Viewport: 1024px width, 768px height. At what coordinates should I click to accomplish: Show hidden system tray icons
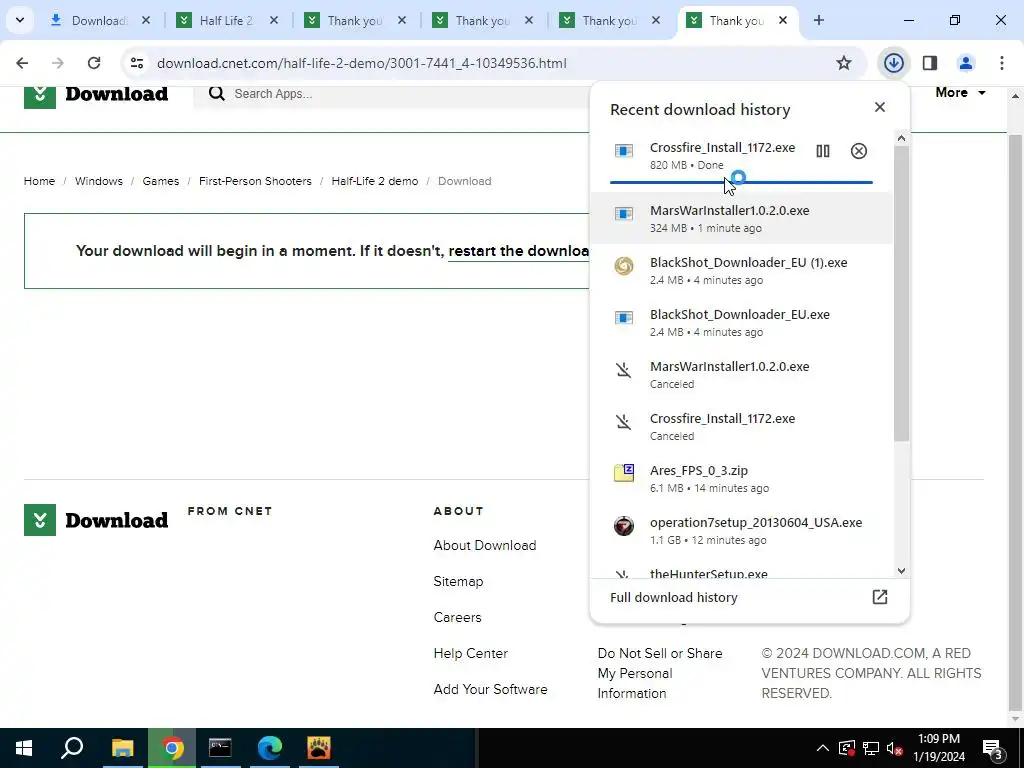[823, 748]
